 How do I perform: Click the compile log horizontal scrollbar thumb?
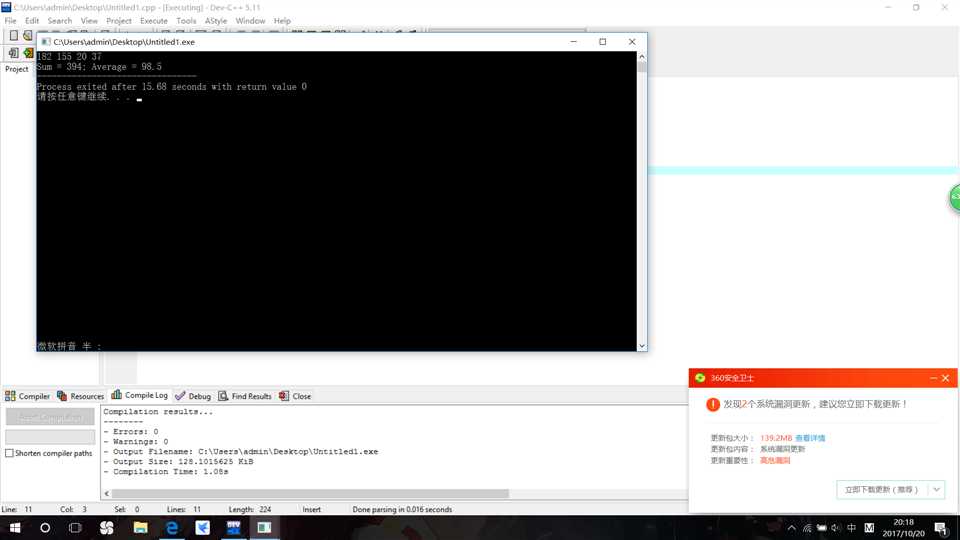pyautogui.click(x=310, y=493)
